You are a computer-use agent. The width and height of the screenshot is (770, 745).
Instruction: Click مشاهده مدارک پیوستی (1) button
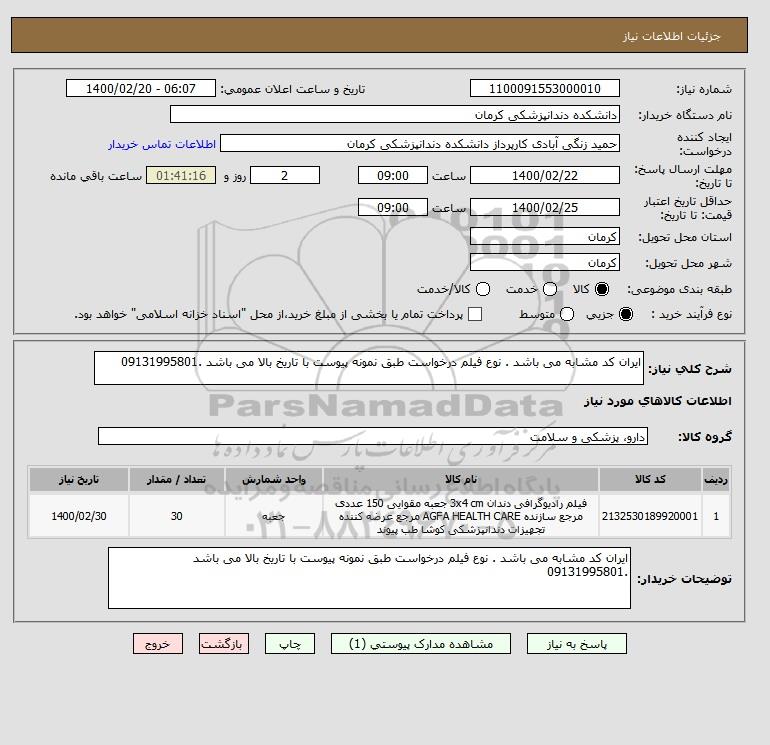point(421,644)
